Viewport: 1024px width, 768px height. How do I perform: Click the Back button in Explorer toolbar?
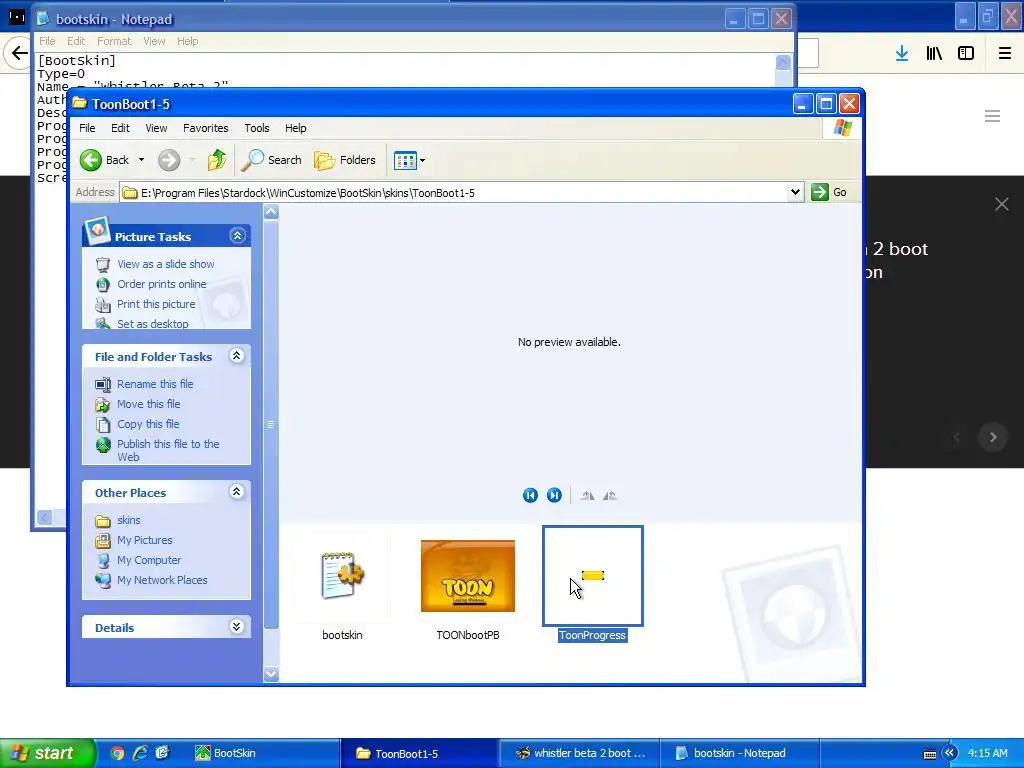point(104,160)
